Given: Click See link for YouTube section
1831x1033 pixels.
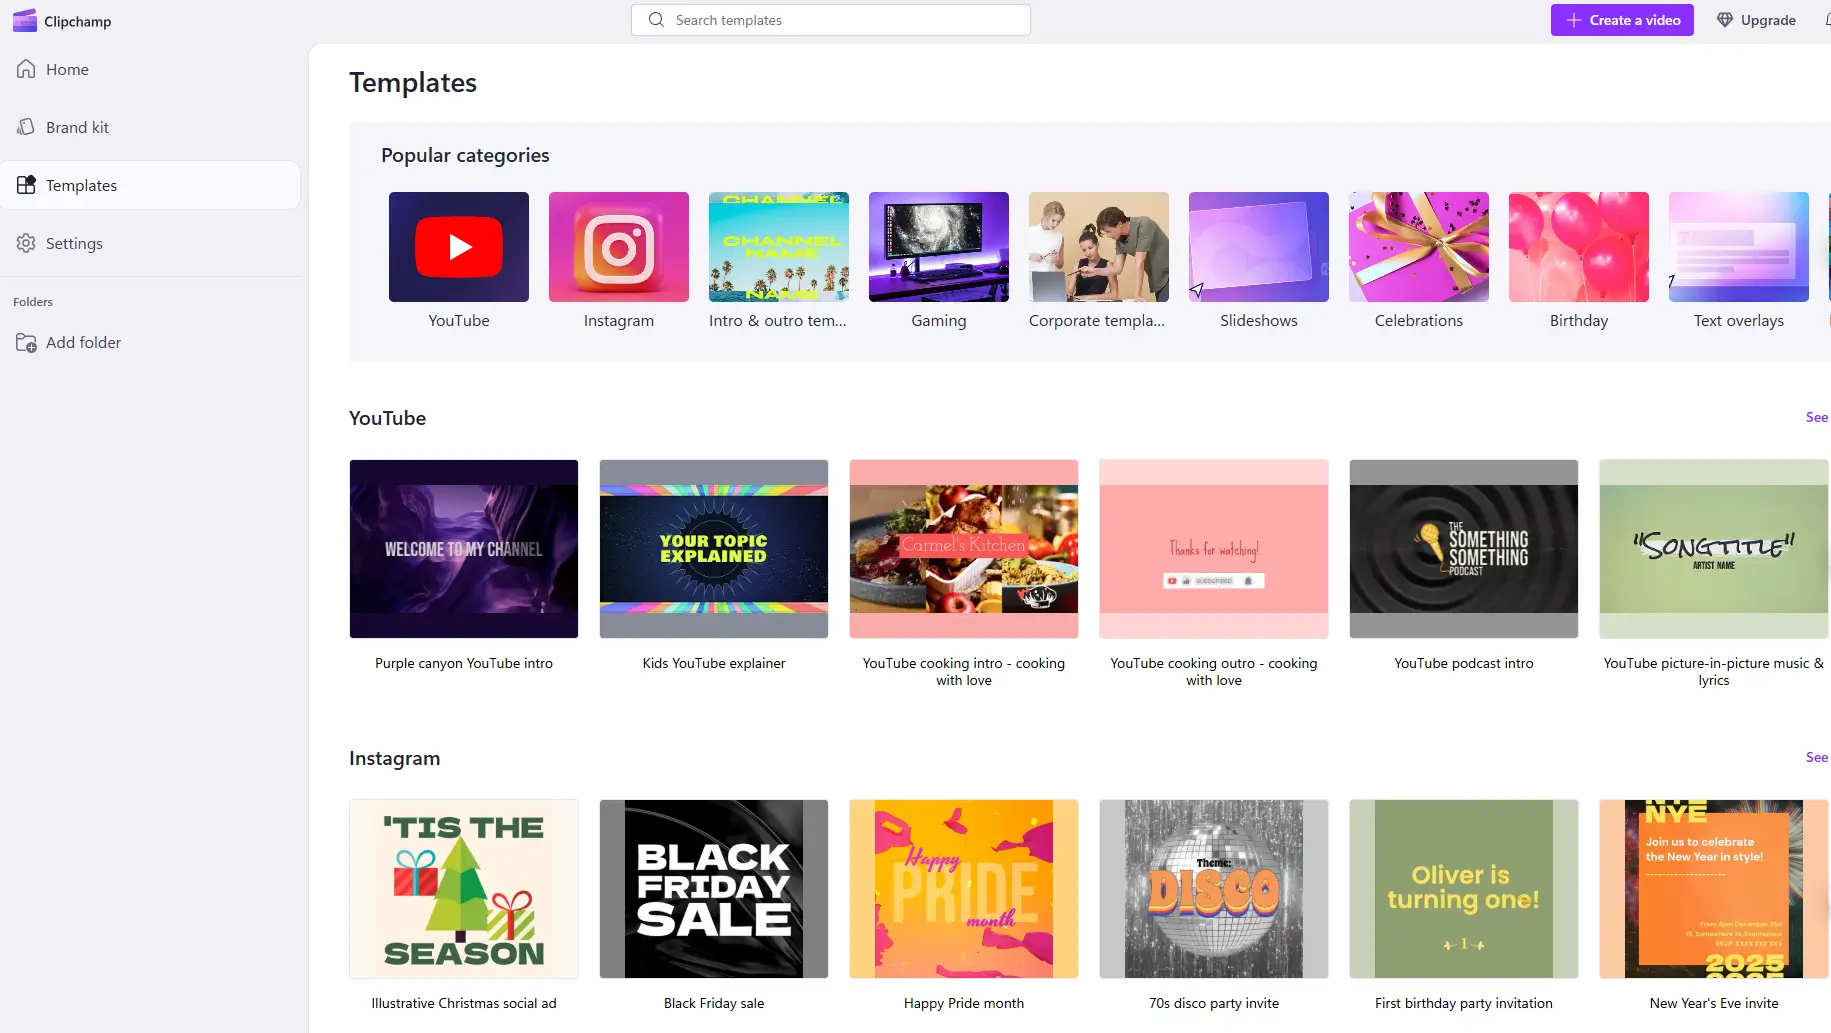Looking at the screenshot, I should [1816, 418].
